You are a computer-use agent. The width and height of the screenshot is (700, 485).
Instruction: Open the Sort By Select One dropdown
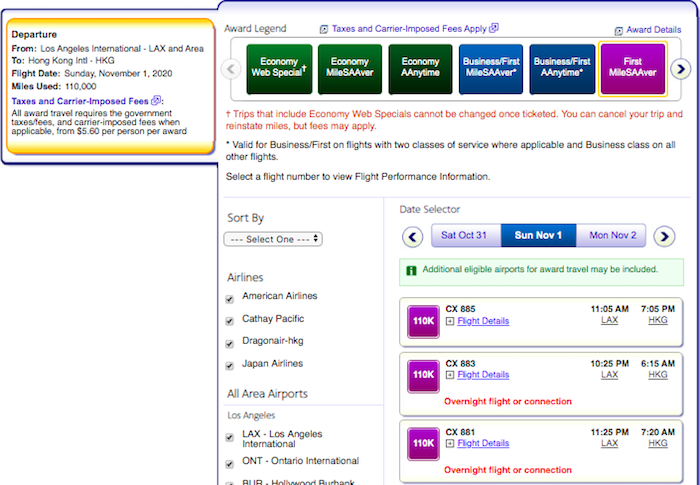(273, 239)
